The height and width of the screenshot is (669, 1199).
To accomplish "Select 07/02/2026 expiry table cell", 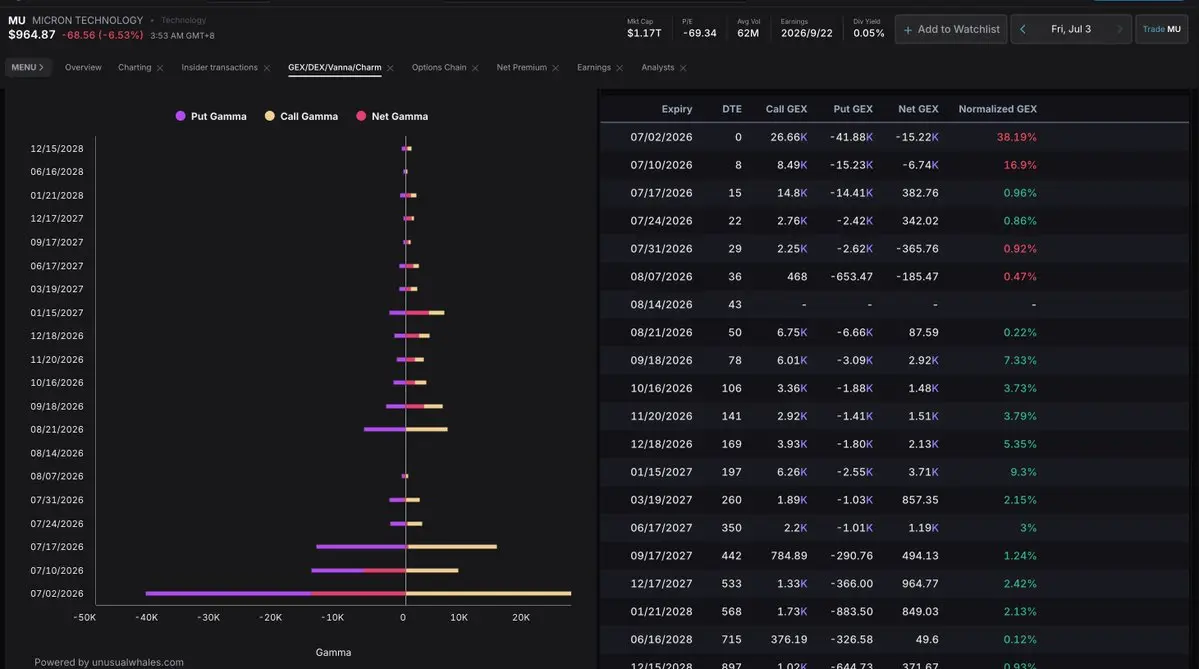I will [x=661, y=138].
